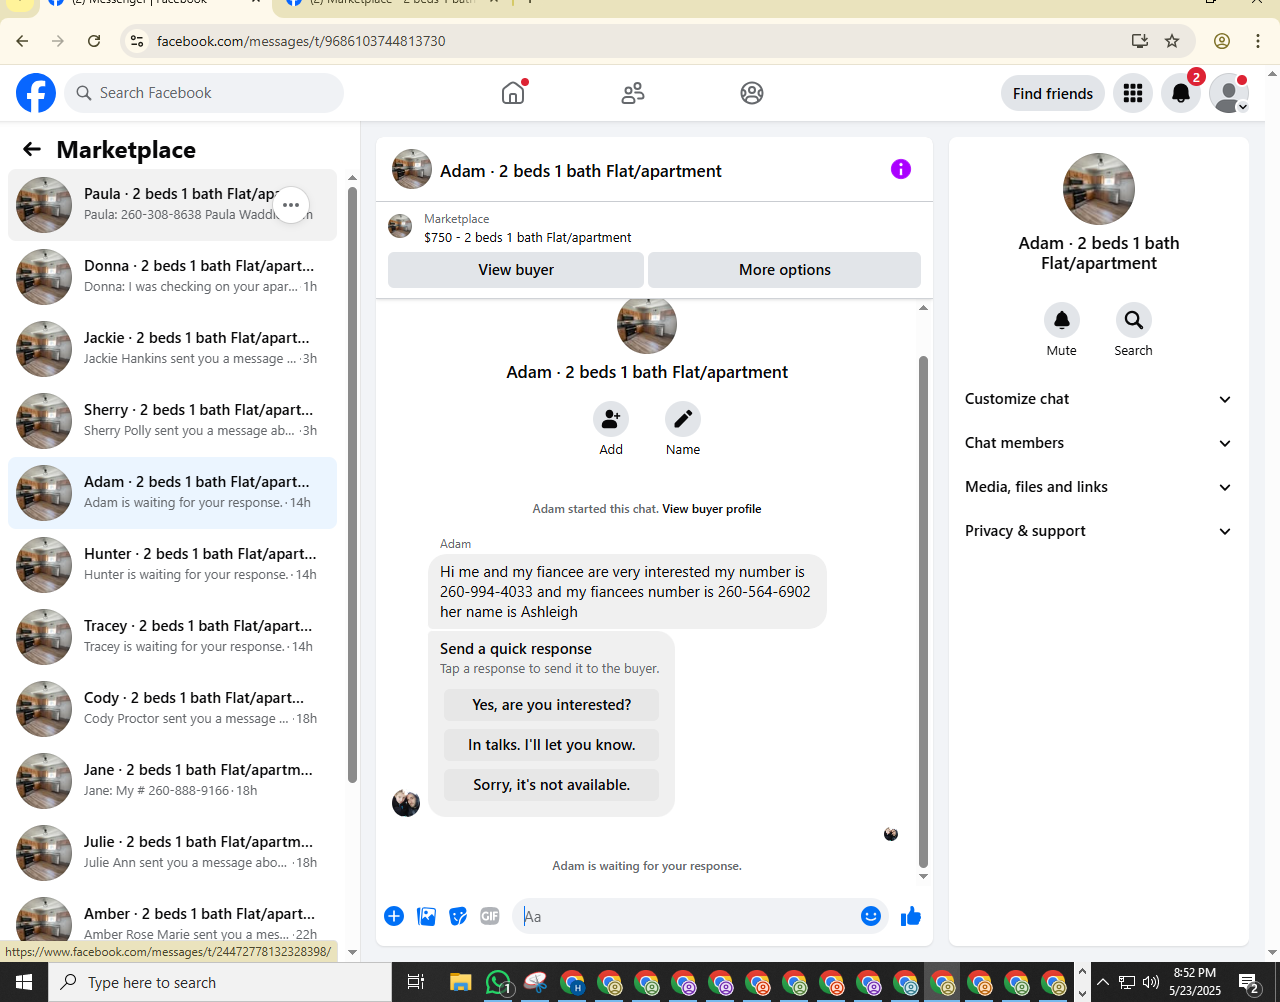Open the Donna conversation
The image size is (1280, 1002).
click(x=172, y=277)
